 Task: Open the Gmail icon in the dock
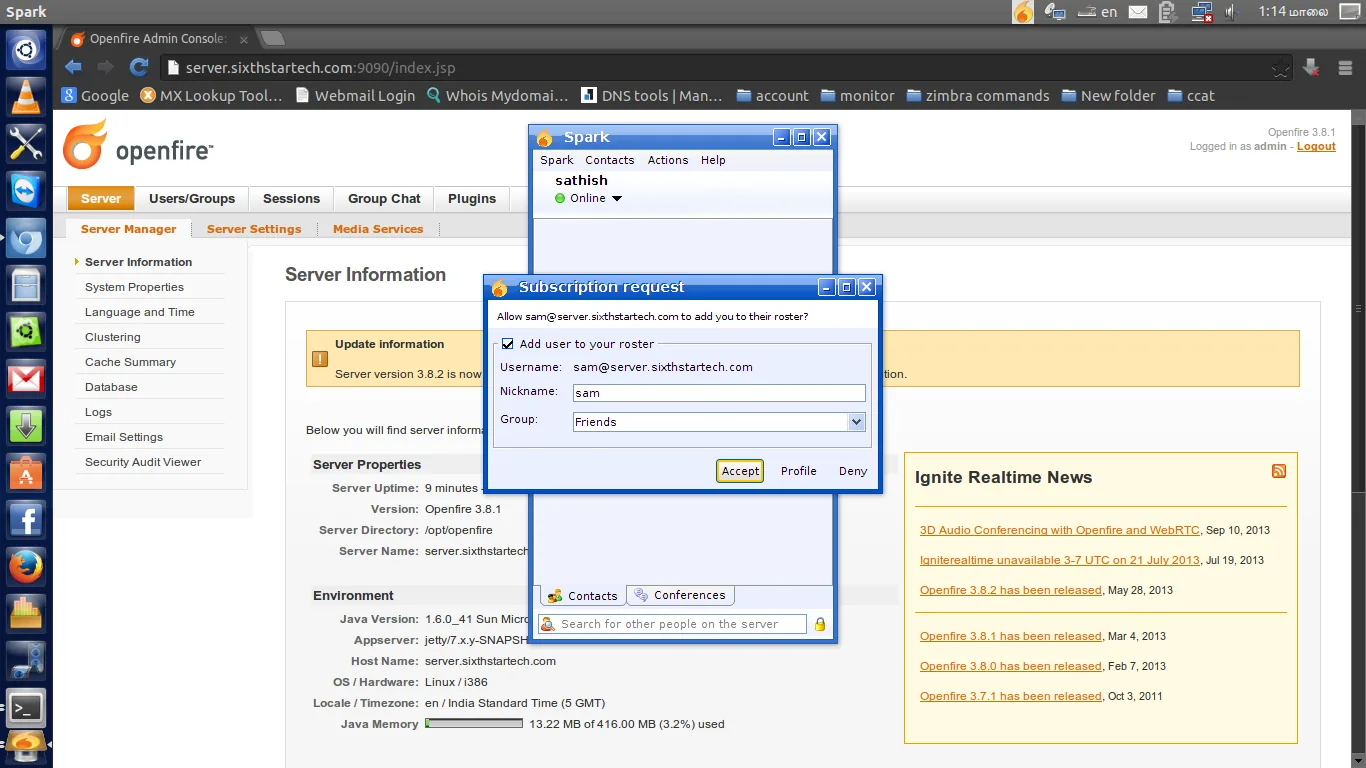26,380
